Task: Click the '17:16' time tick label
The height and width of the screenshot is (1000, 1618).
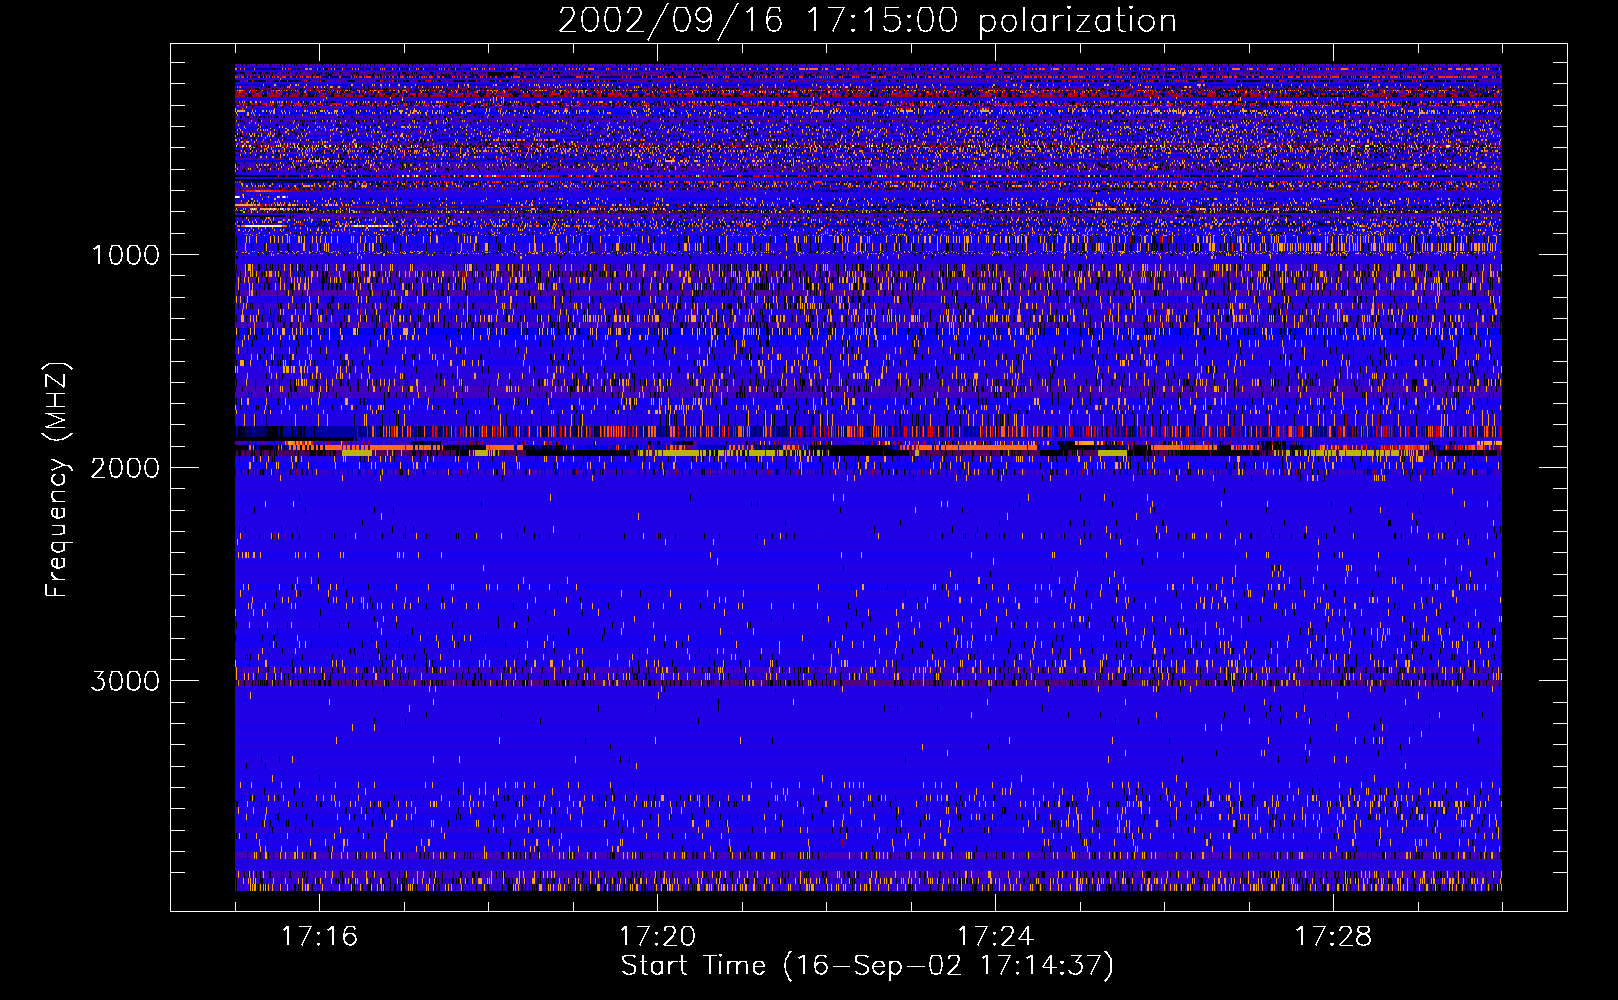Action: click(x=319, y=937)
